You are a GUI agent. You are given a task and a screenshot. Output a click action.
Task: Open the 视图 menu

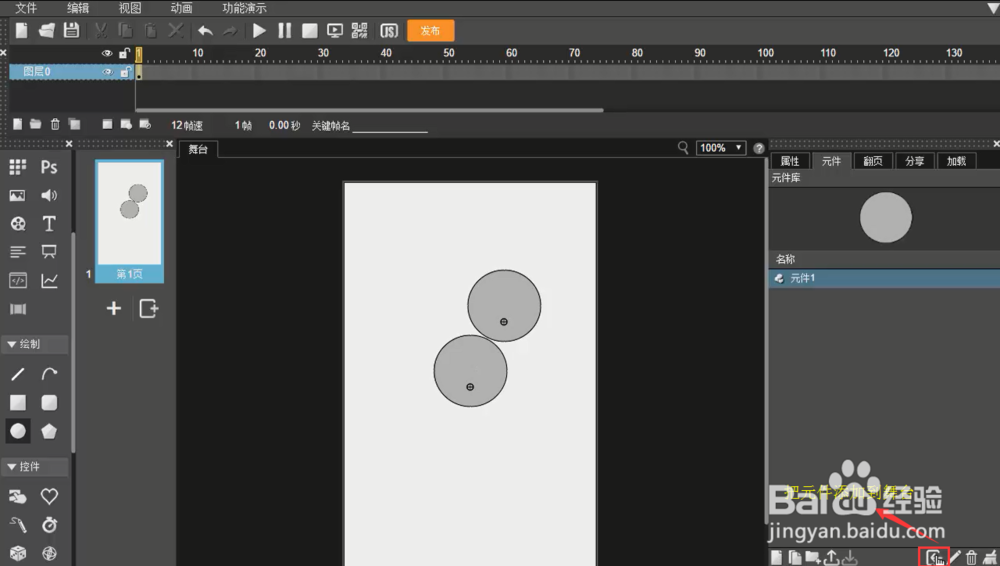130,8
